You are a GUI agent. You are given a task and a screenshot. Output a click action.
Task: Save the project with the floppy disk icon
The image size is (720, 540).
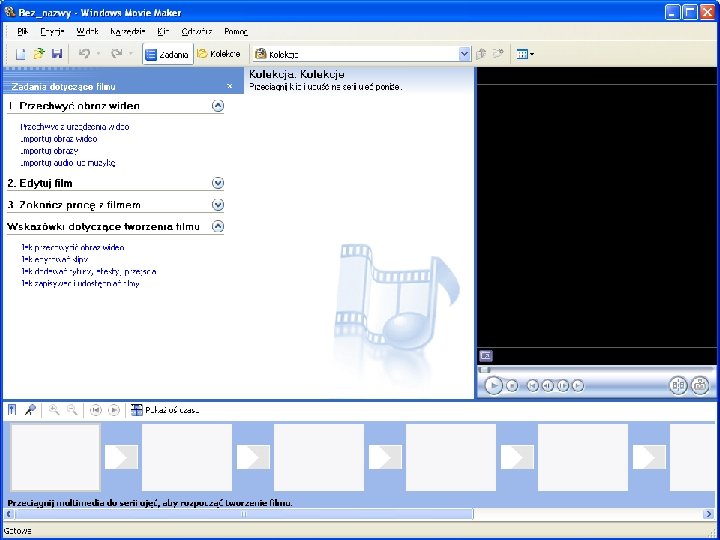click(x=56, y=54)
